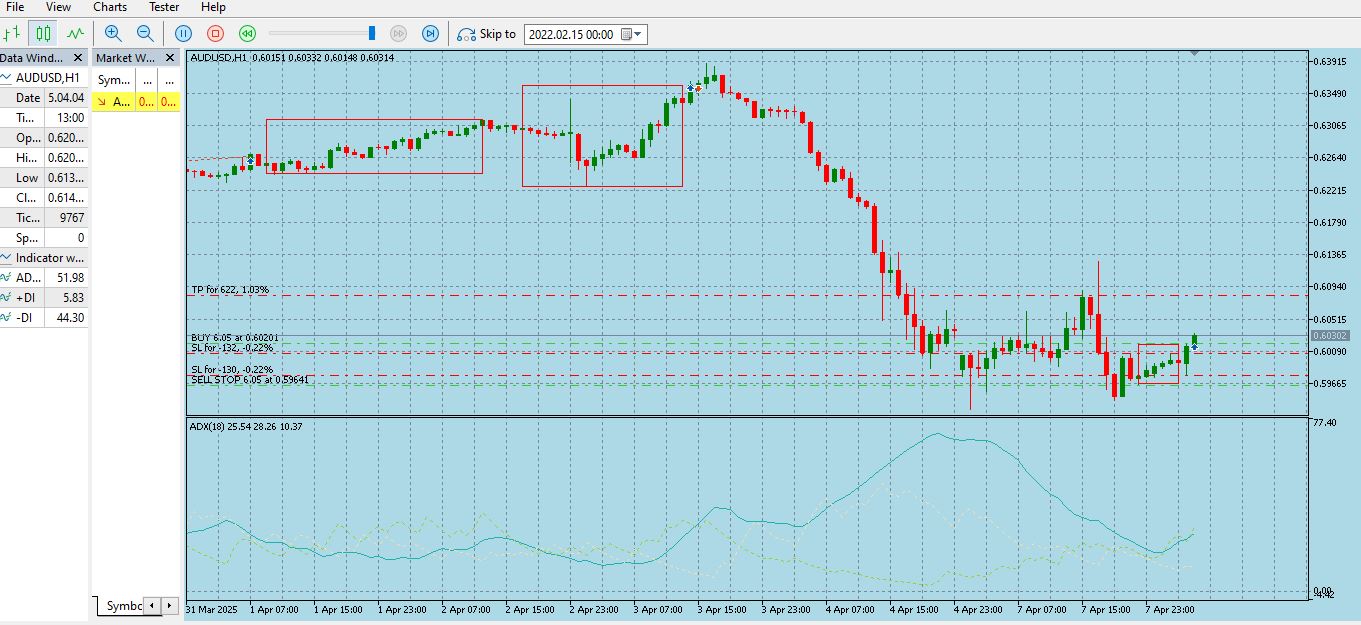Click the skip-to-end playback icon
This screenshot has width=1361, height=625.
click(430, 33)
